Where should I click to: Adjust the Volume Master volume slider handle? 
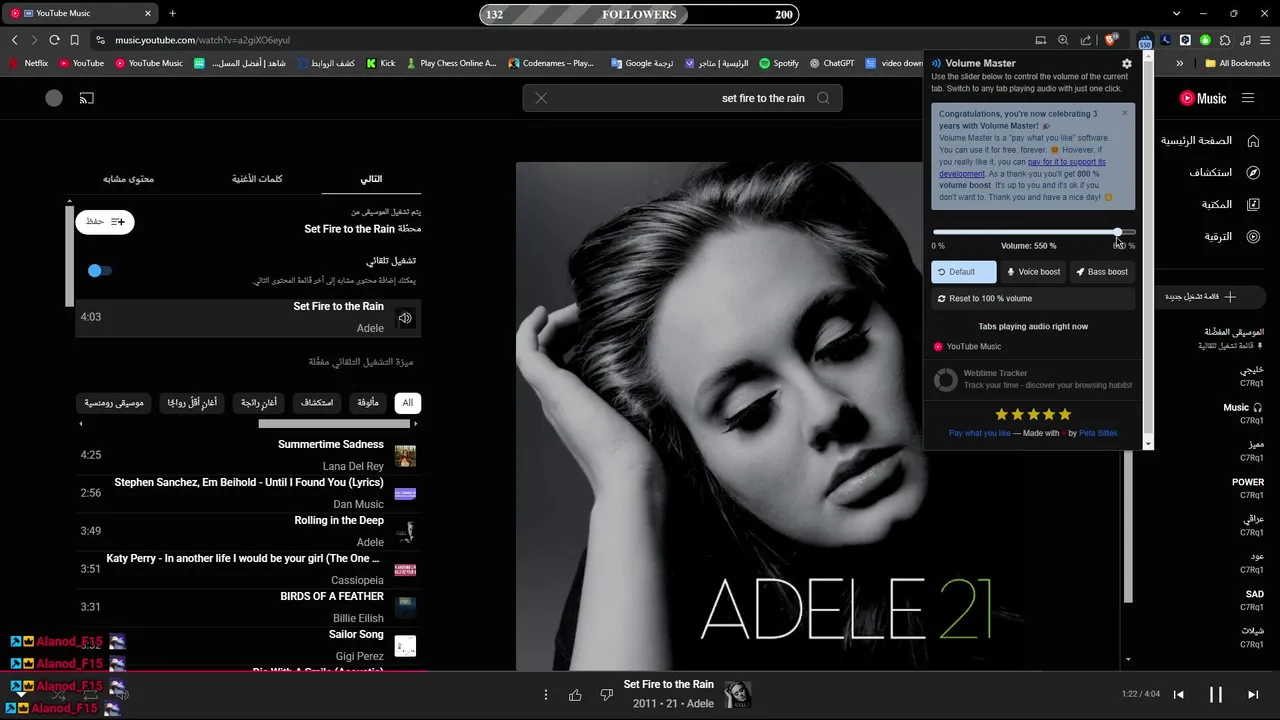1117,232
